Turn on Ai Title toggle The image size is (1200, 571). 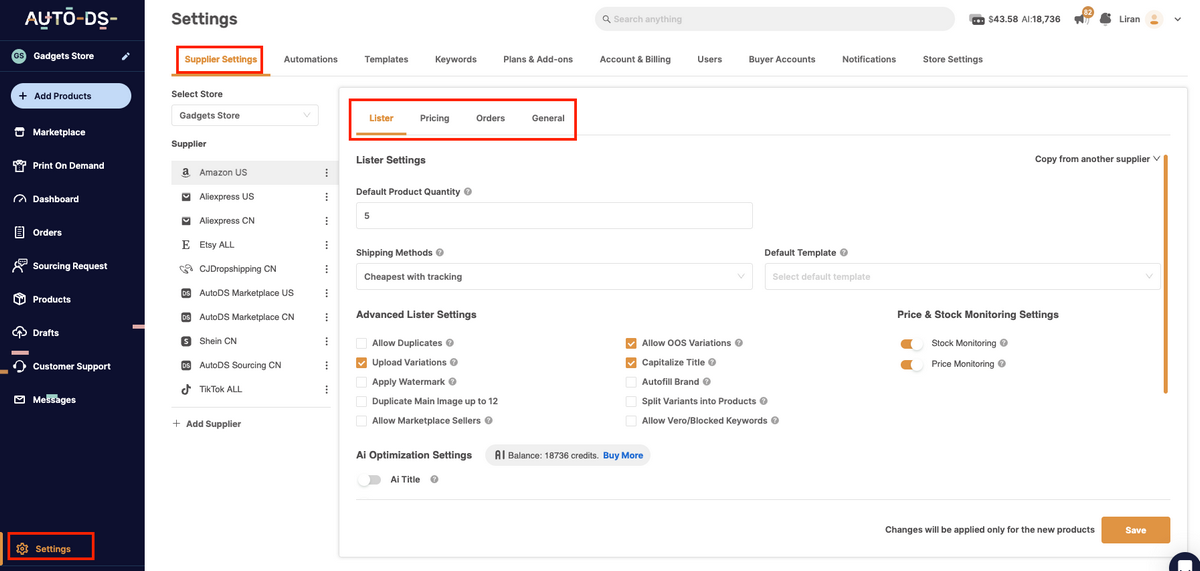(x=369, y=480)
